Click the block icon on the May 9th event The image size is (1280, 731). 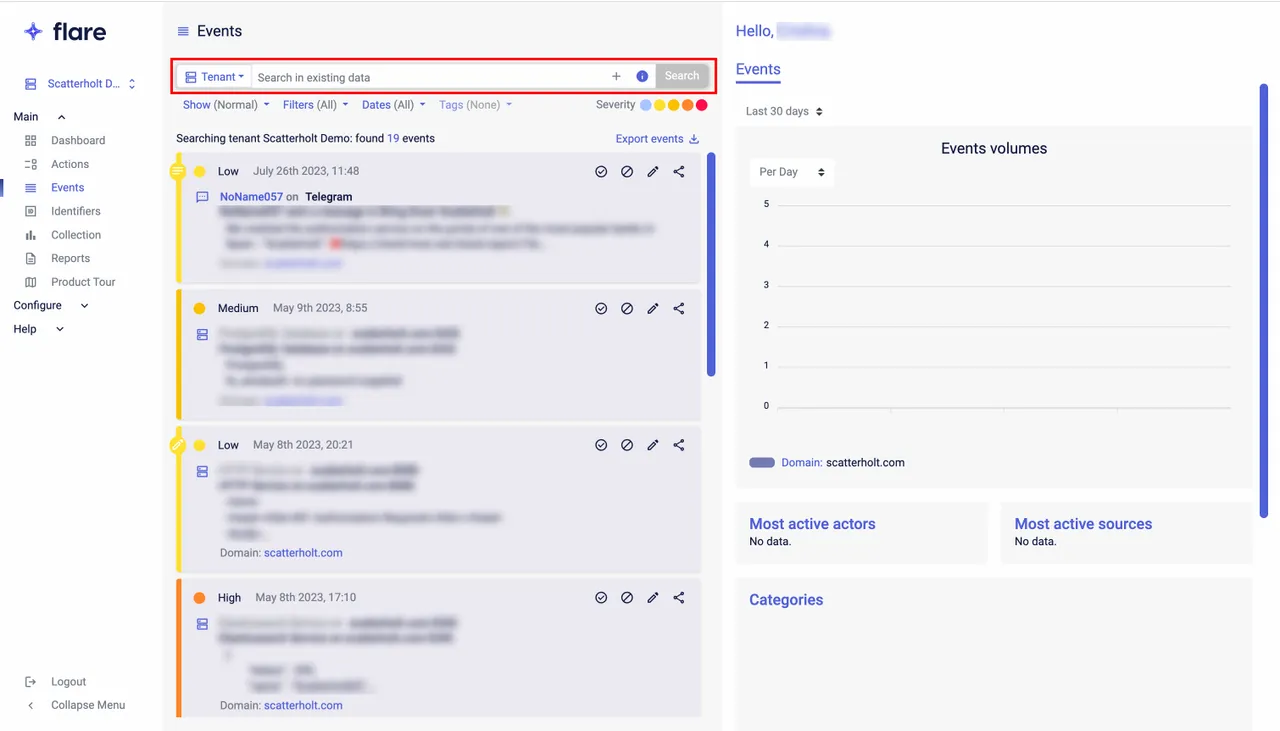(627, 308)
